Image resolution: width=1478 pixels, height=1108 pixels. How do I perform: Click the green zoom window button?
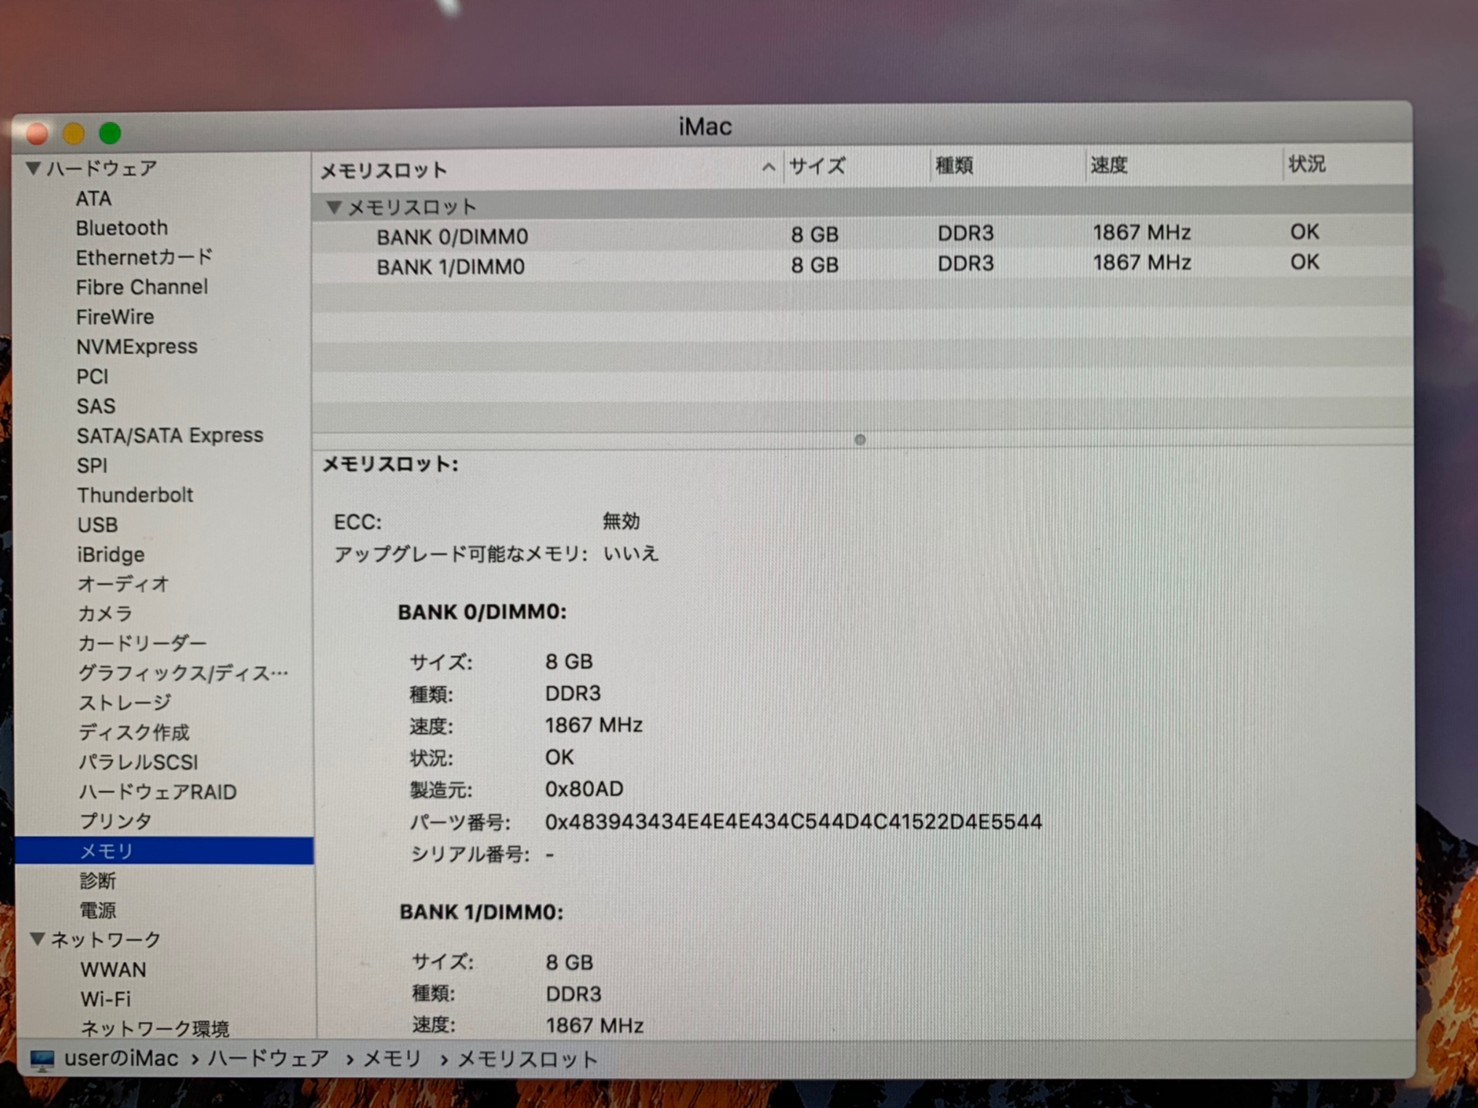(110, 133)
